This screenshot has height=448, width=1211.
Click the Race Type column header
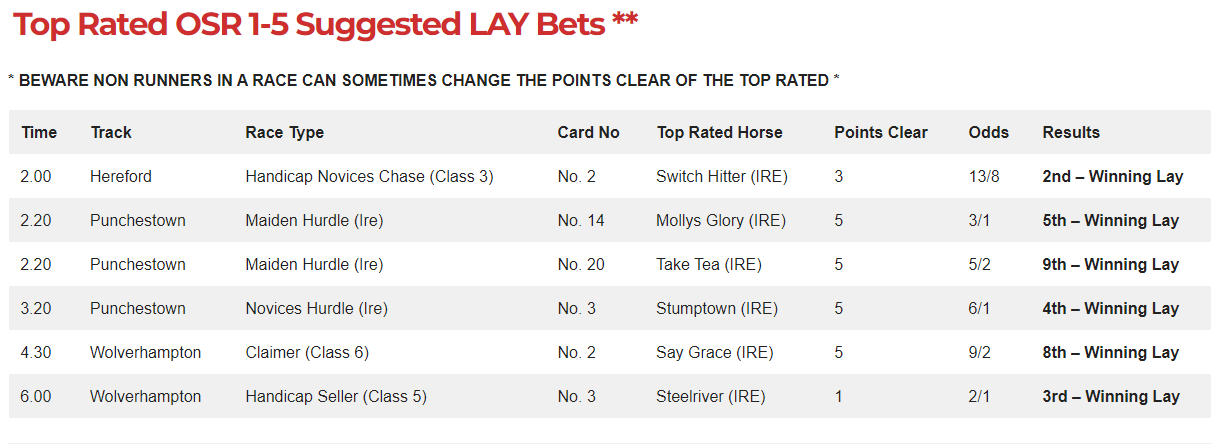point(285,132)
